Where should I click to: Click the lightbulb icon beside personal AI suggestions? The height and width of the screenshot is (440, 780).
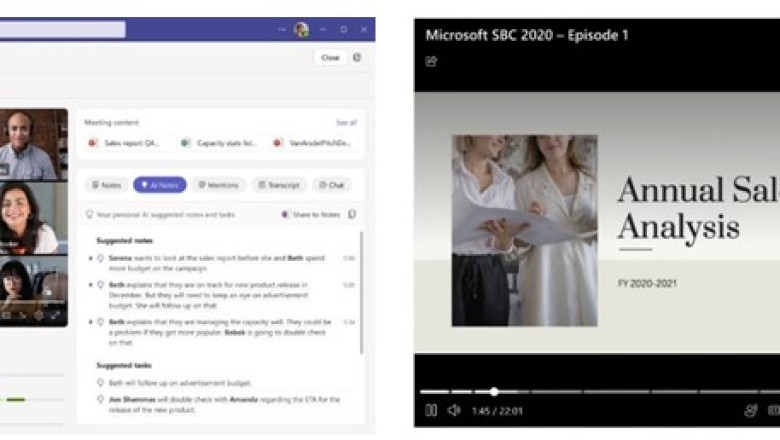pos(90,214)
